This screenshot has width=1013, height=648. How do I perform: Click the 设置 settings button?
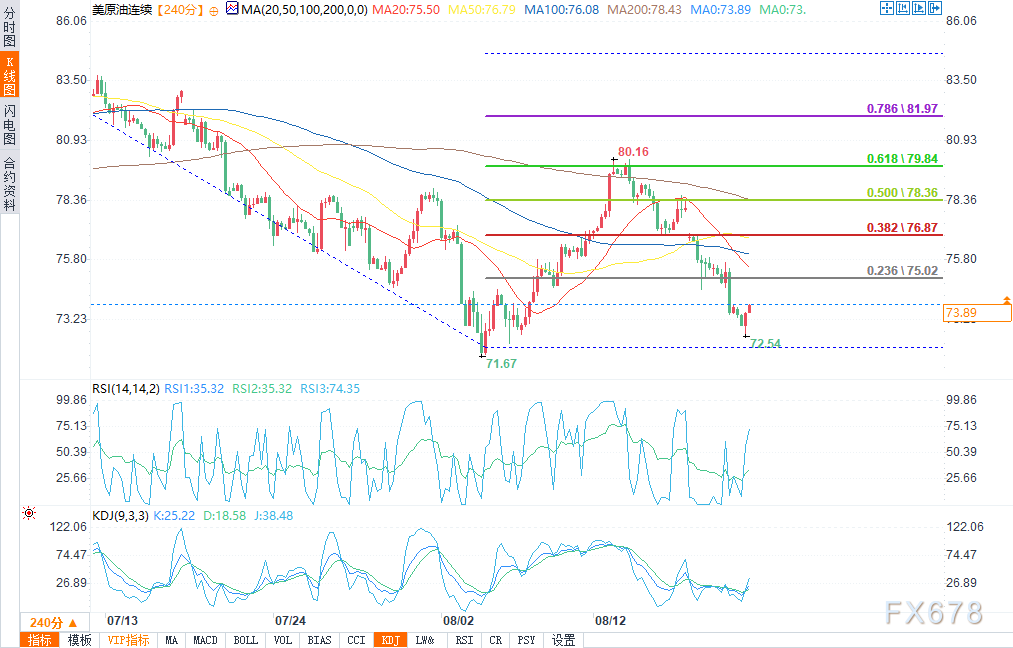tap(564, 640)
